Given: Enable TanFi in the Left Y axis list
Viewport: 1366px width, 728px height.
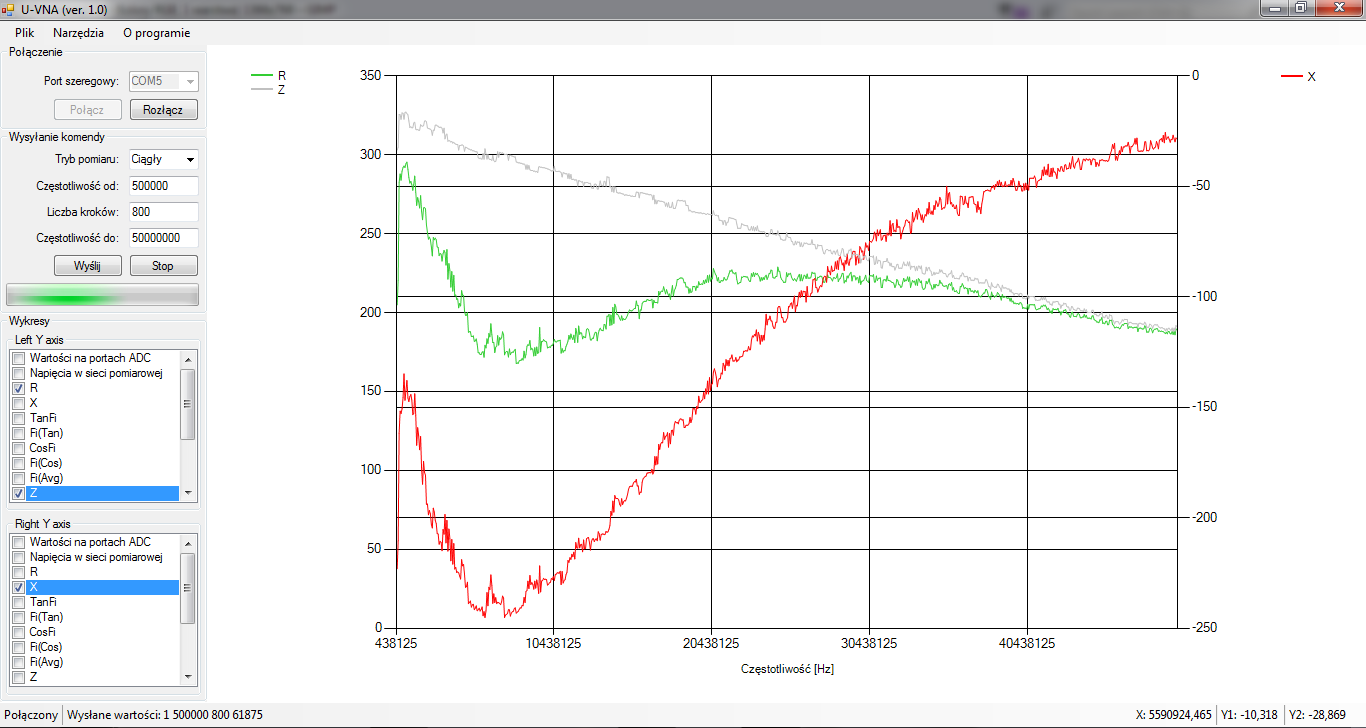Looking at the screenshot, I should [18, 418].
